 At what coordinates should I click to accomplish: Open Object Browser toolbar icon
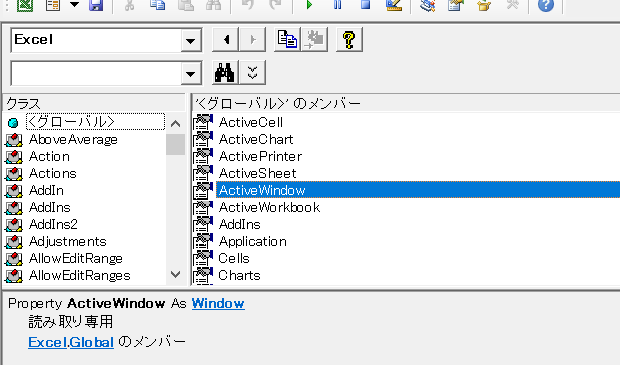pyautogui.click(x=484, y=5)
